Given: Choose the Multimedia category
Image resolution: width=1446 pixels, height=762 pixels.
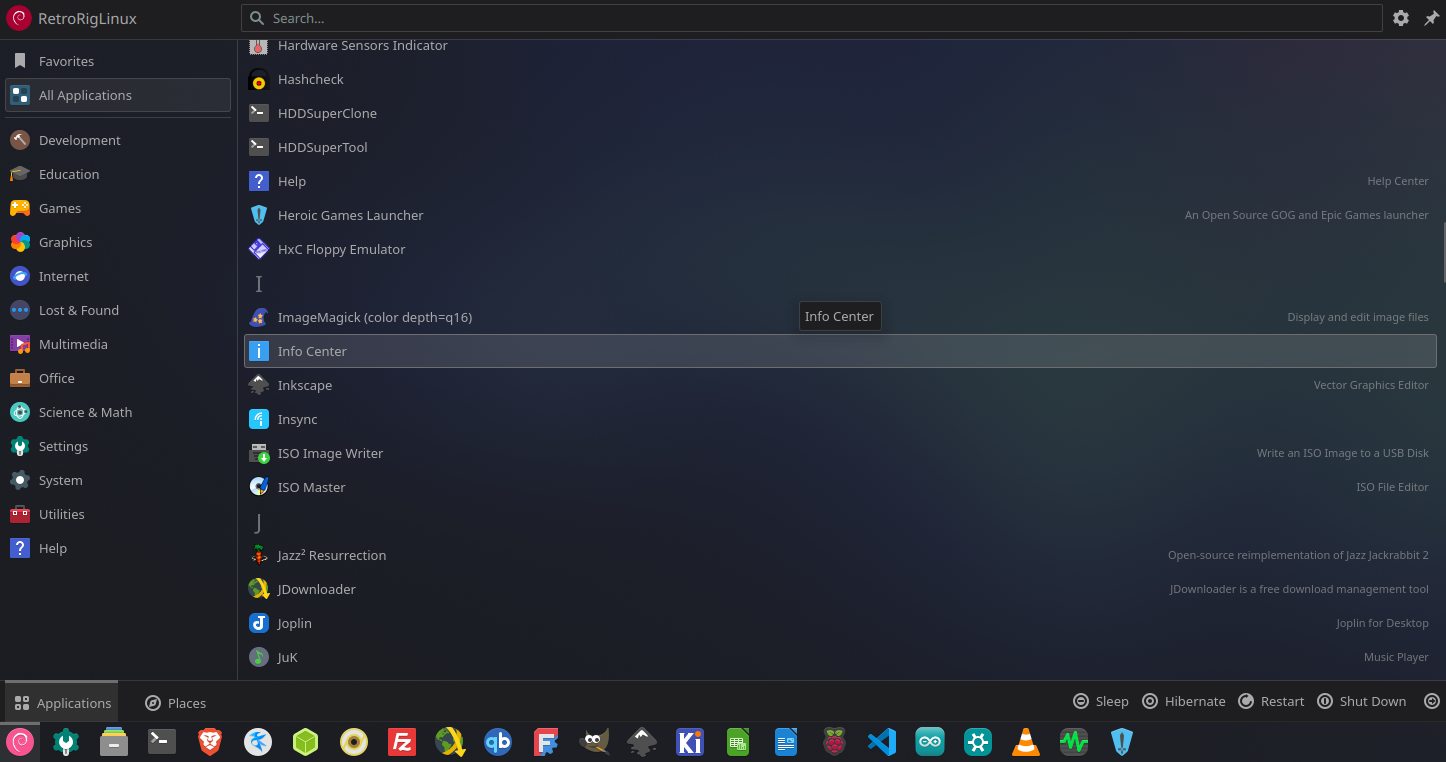Looking at the screenshot, I should 73,345.
